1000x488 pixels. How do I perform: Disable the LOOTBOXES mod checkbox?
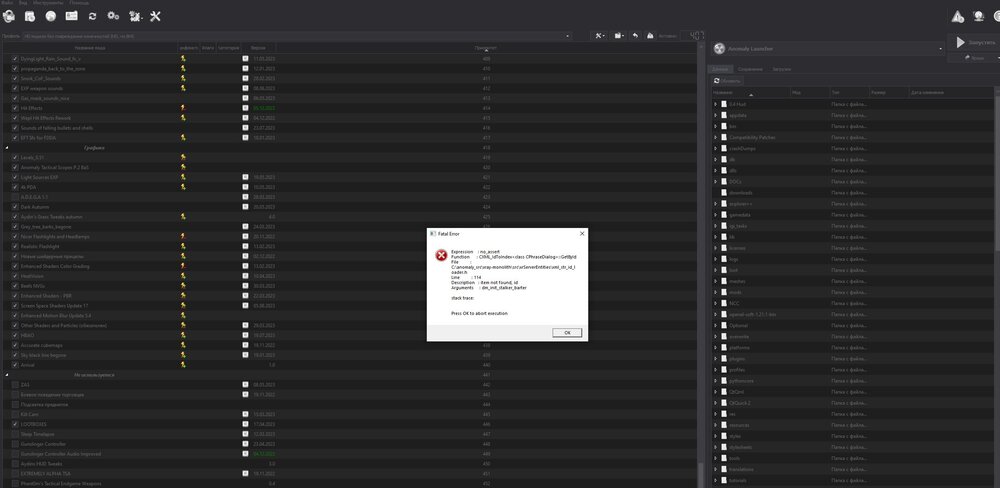click(x=15, y=424)
